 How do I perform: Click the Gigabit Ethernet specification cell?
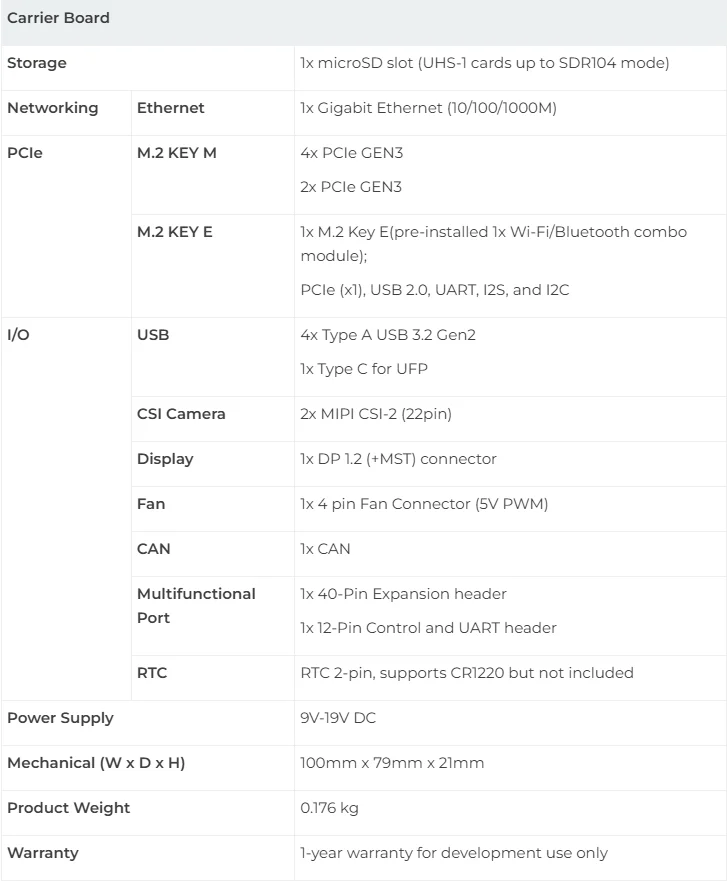click(x=428, y=108)
